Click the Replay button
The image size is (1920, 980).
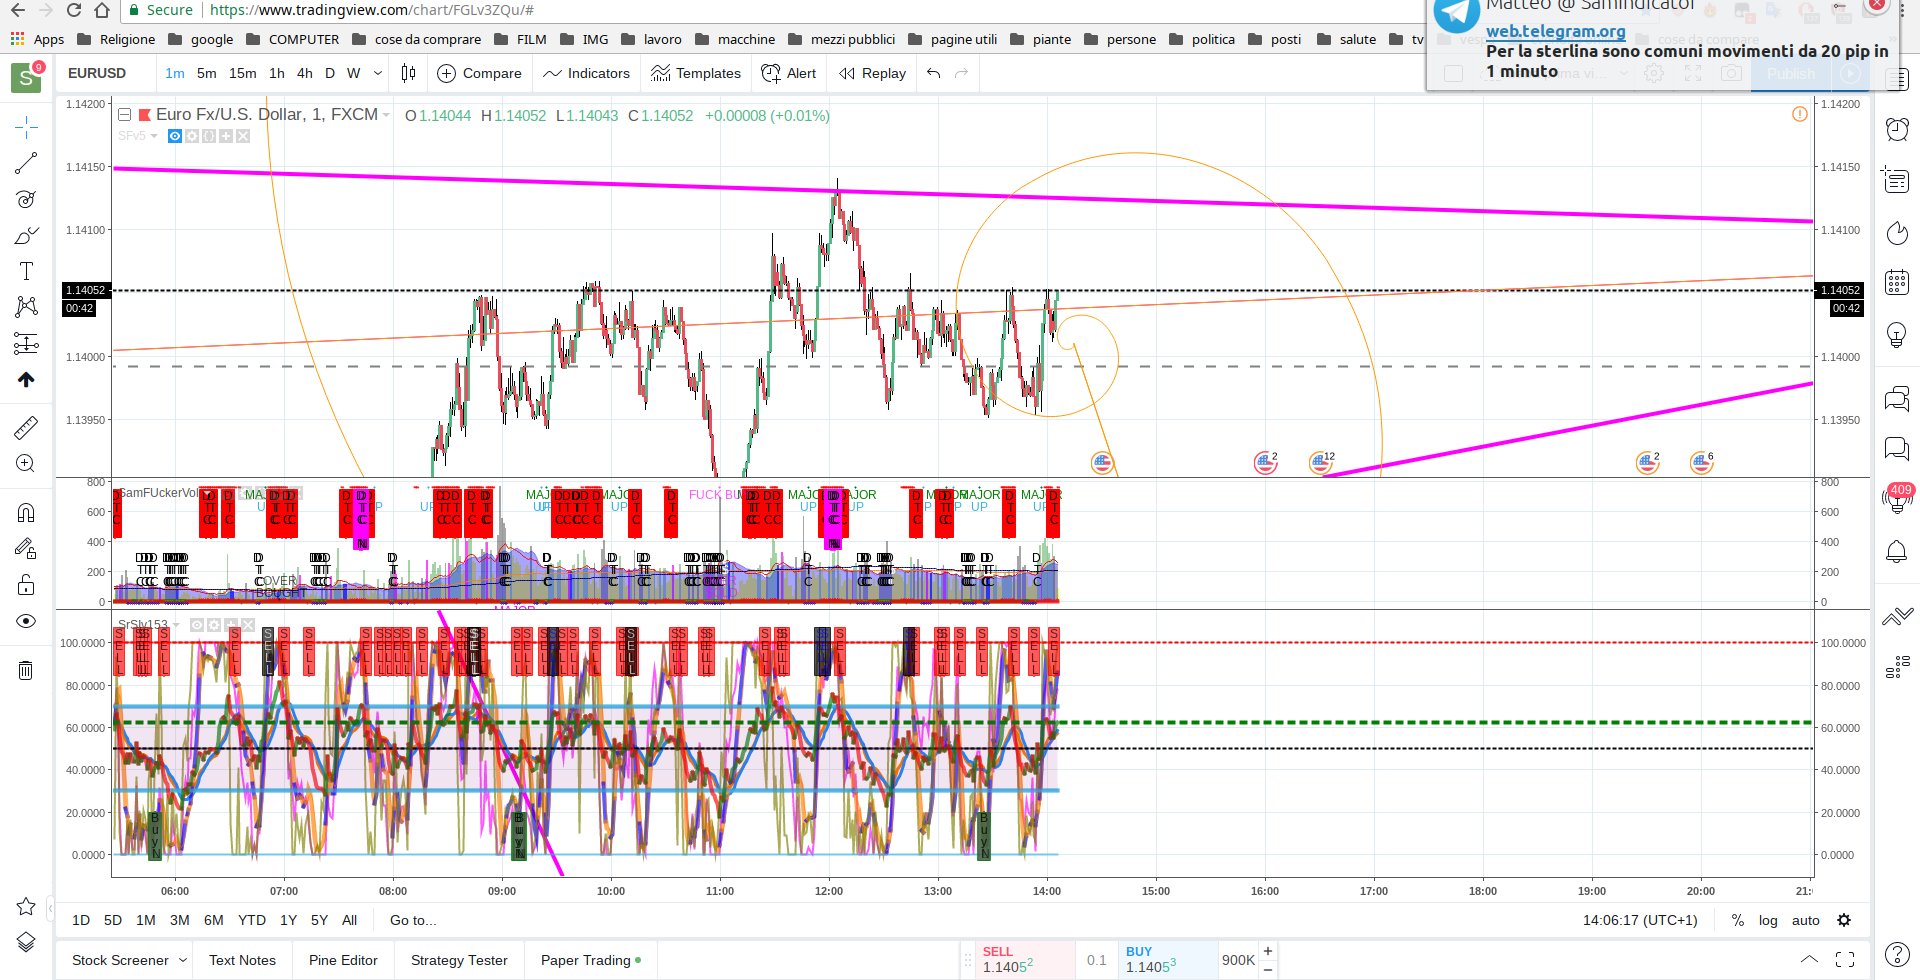[x=873, y=73]
